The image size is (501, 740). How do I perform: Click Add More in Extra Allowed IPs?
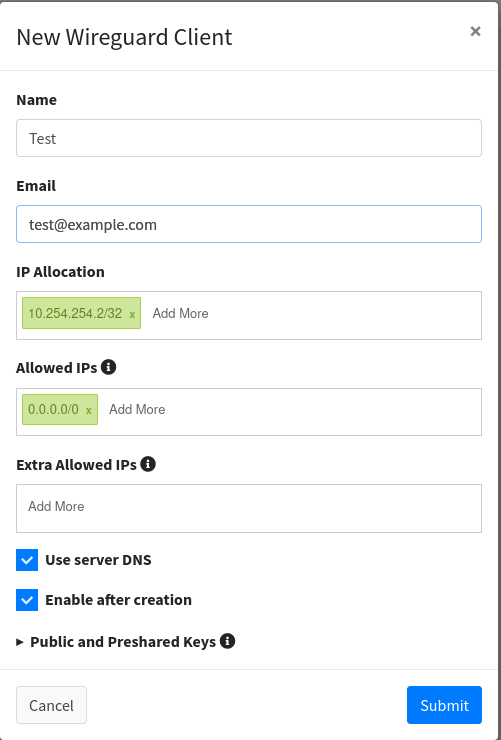pos(56,506)
